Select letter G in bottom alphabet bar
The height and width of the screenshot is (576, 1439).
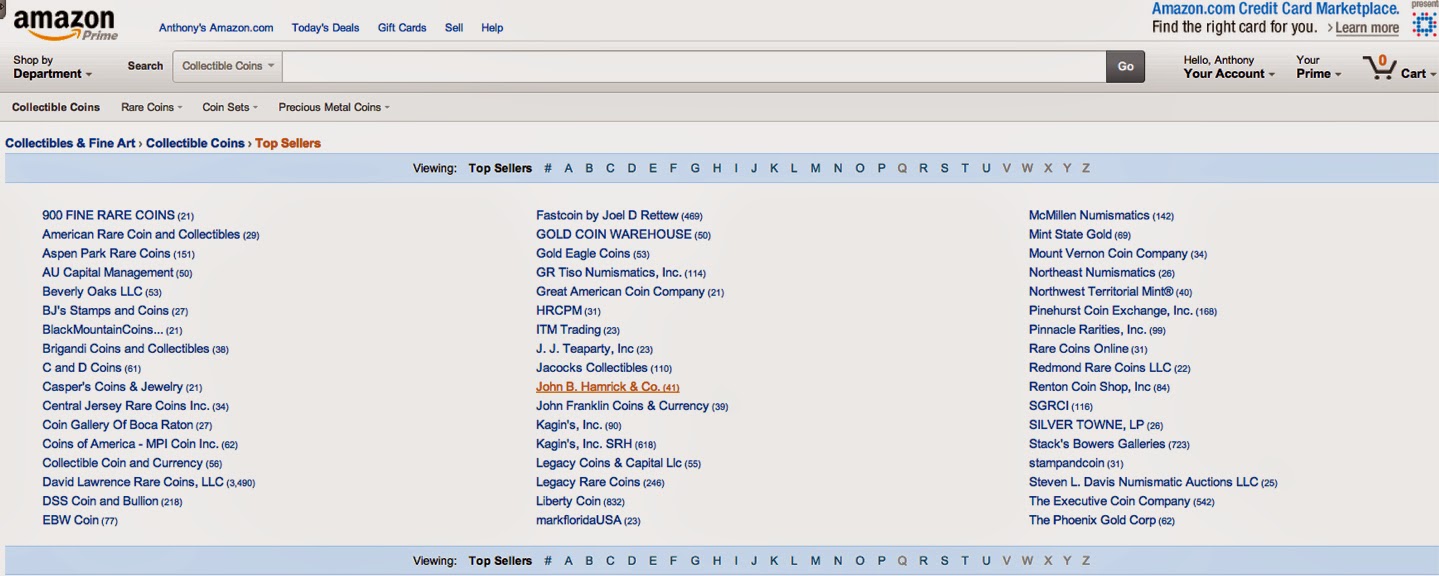click(x=695, y=561)
